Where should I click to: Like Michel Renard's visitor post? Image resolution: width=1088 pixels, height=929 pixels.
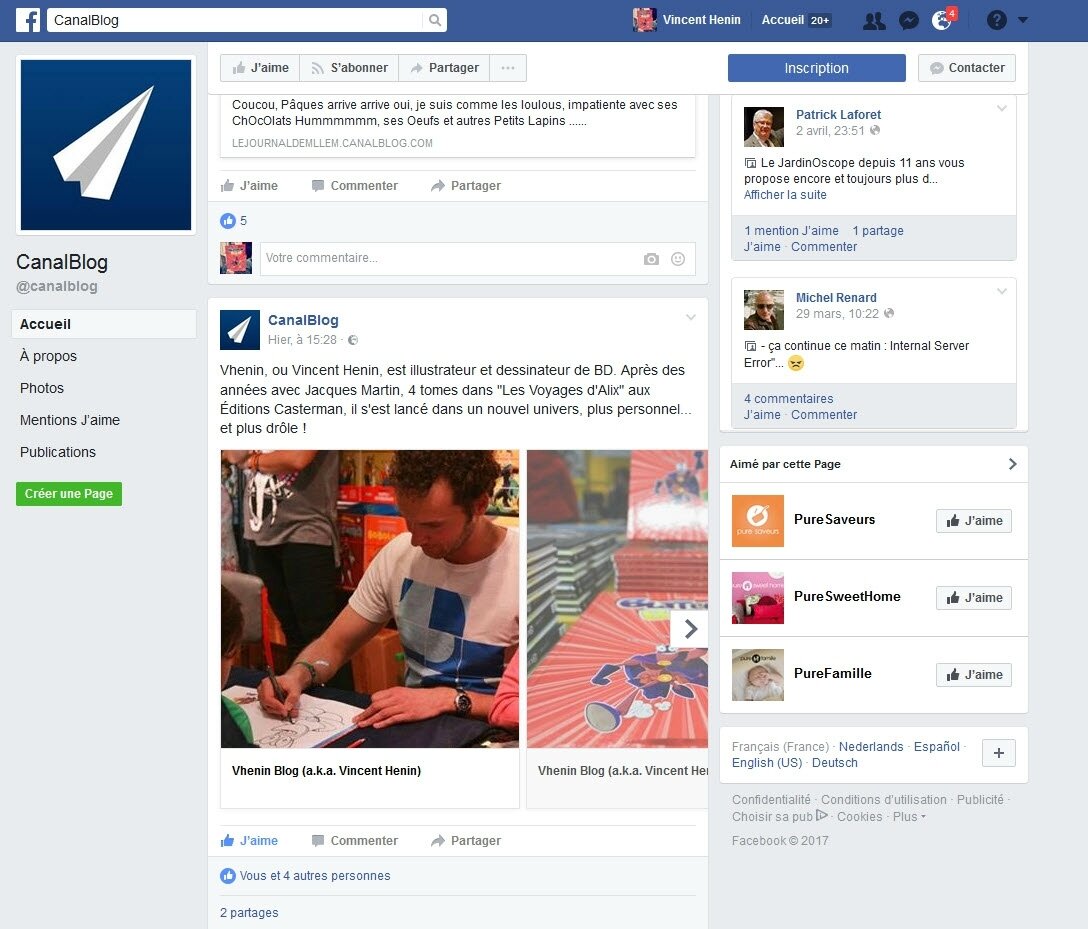click(762, 415)
